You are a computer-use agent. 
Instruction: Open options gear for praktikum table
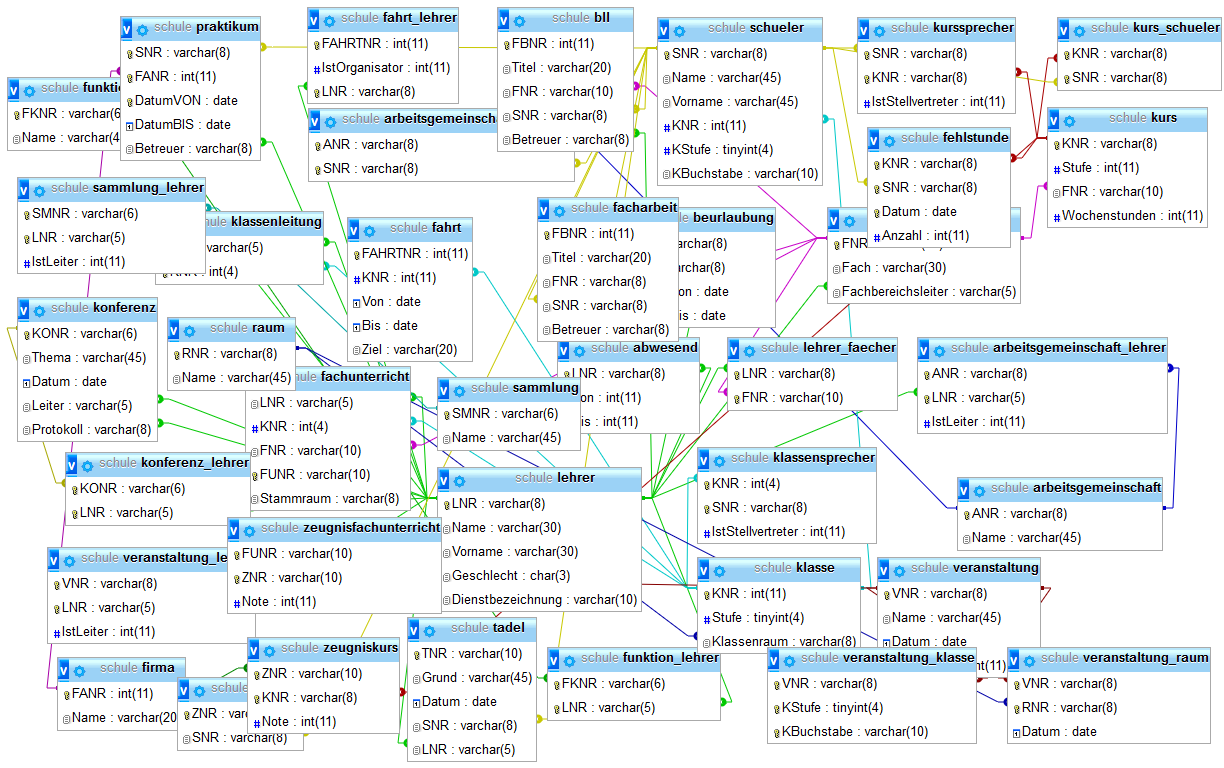point(142,29)
